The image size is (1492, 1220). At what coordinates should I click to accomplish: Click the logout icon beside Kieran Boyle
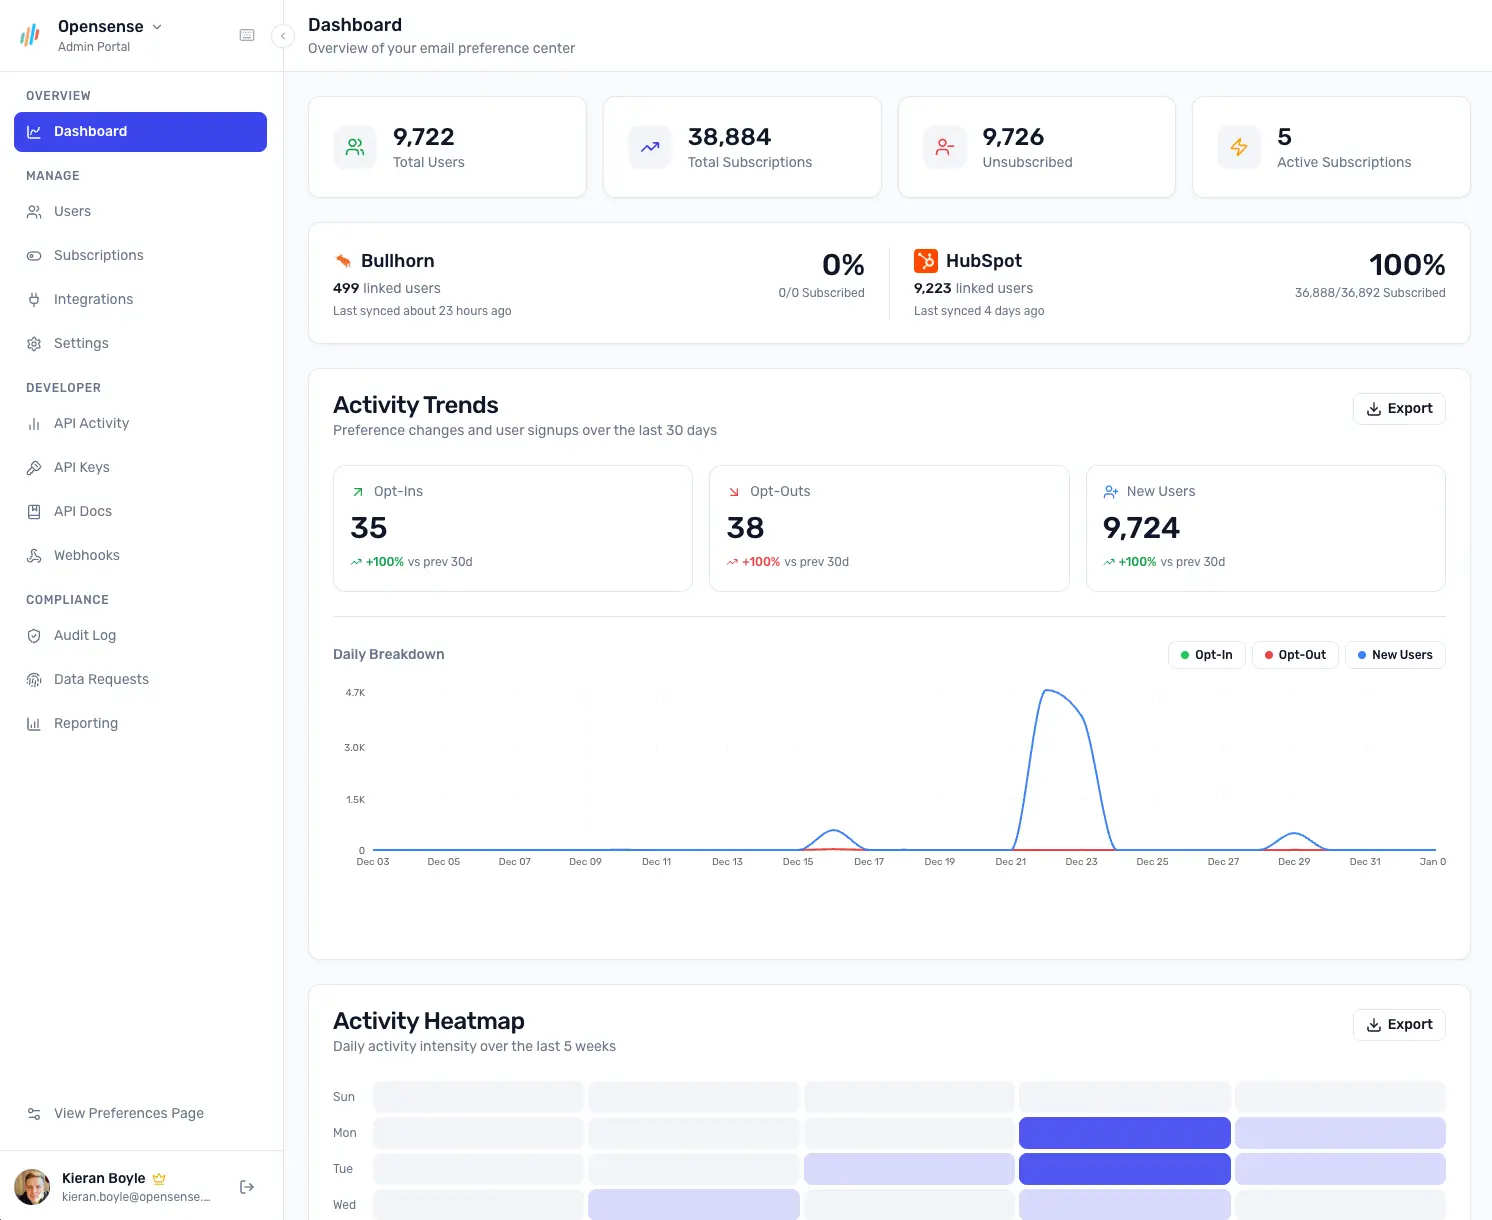247,1187
